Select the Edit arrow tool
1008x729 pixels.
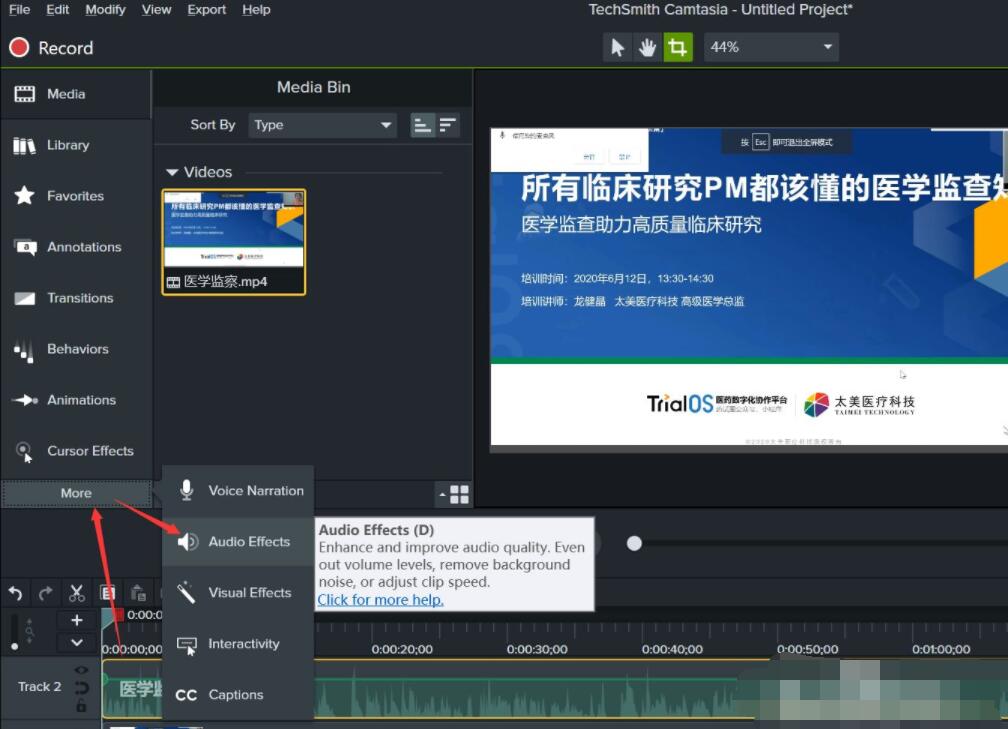[617, 46]
